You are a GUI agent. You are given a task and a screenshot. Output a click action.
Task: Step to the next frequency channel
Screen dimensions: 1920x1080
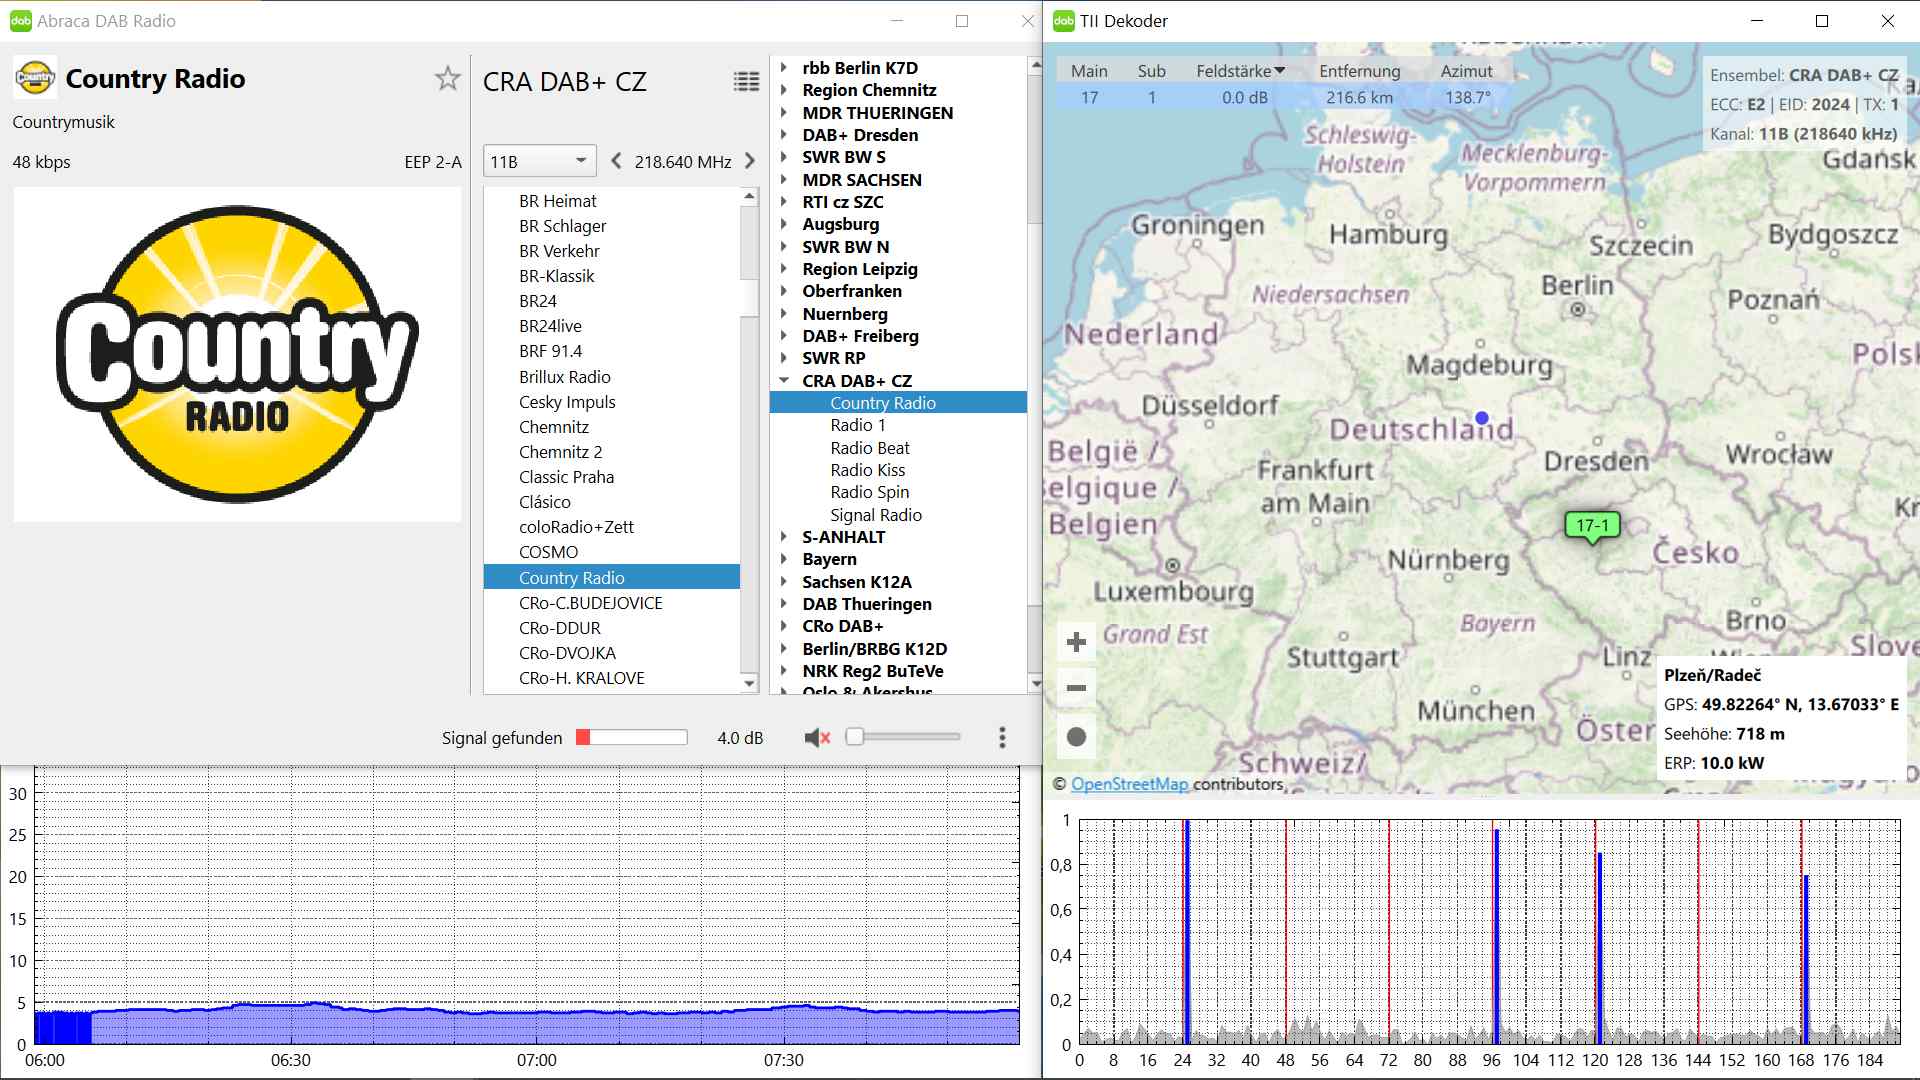[750, 161]
